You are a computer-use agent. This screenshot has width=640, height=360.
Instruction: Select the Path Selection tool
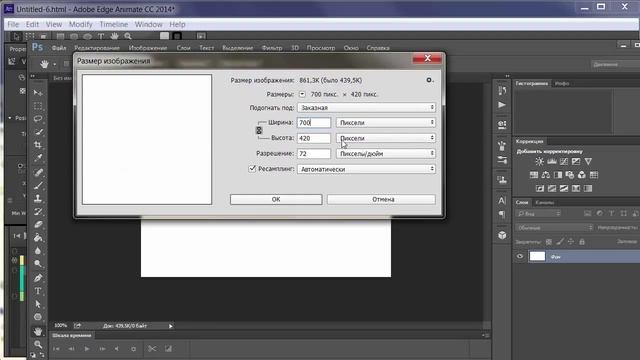(x=38, y=304)
